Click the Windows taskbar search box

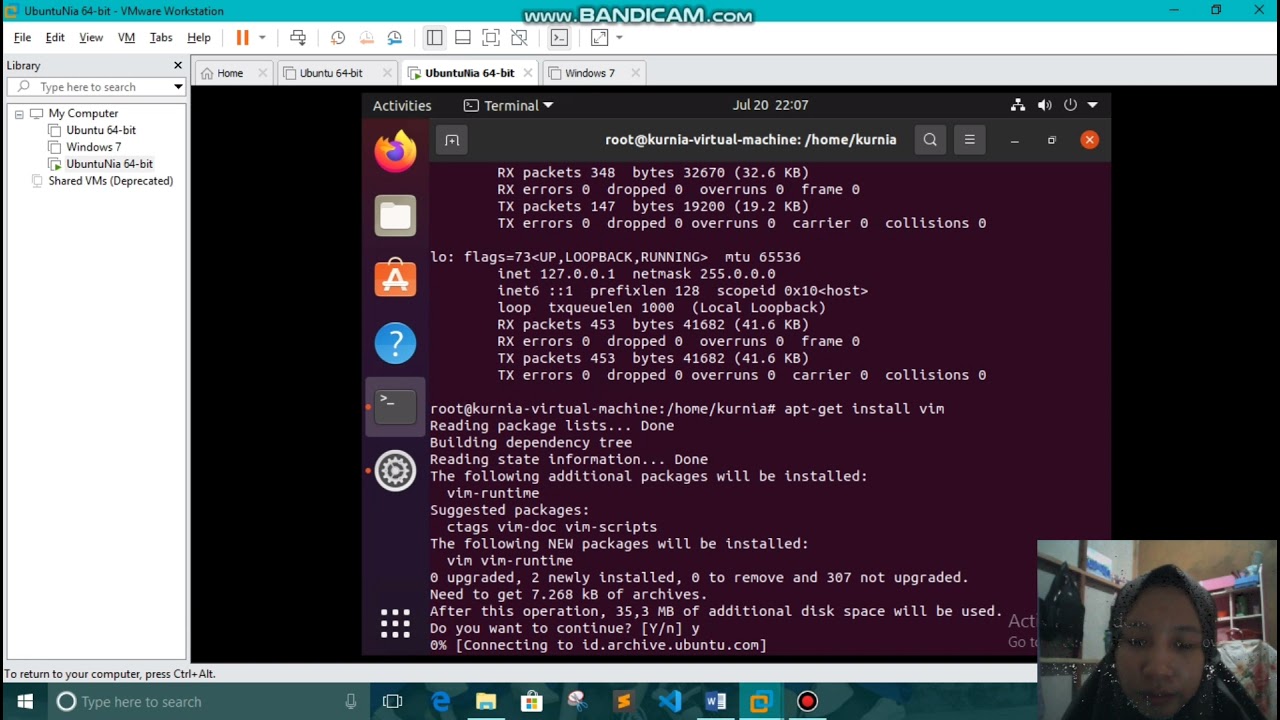pos(207,702)
